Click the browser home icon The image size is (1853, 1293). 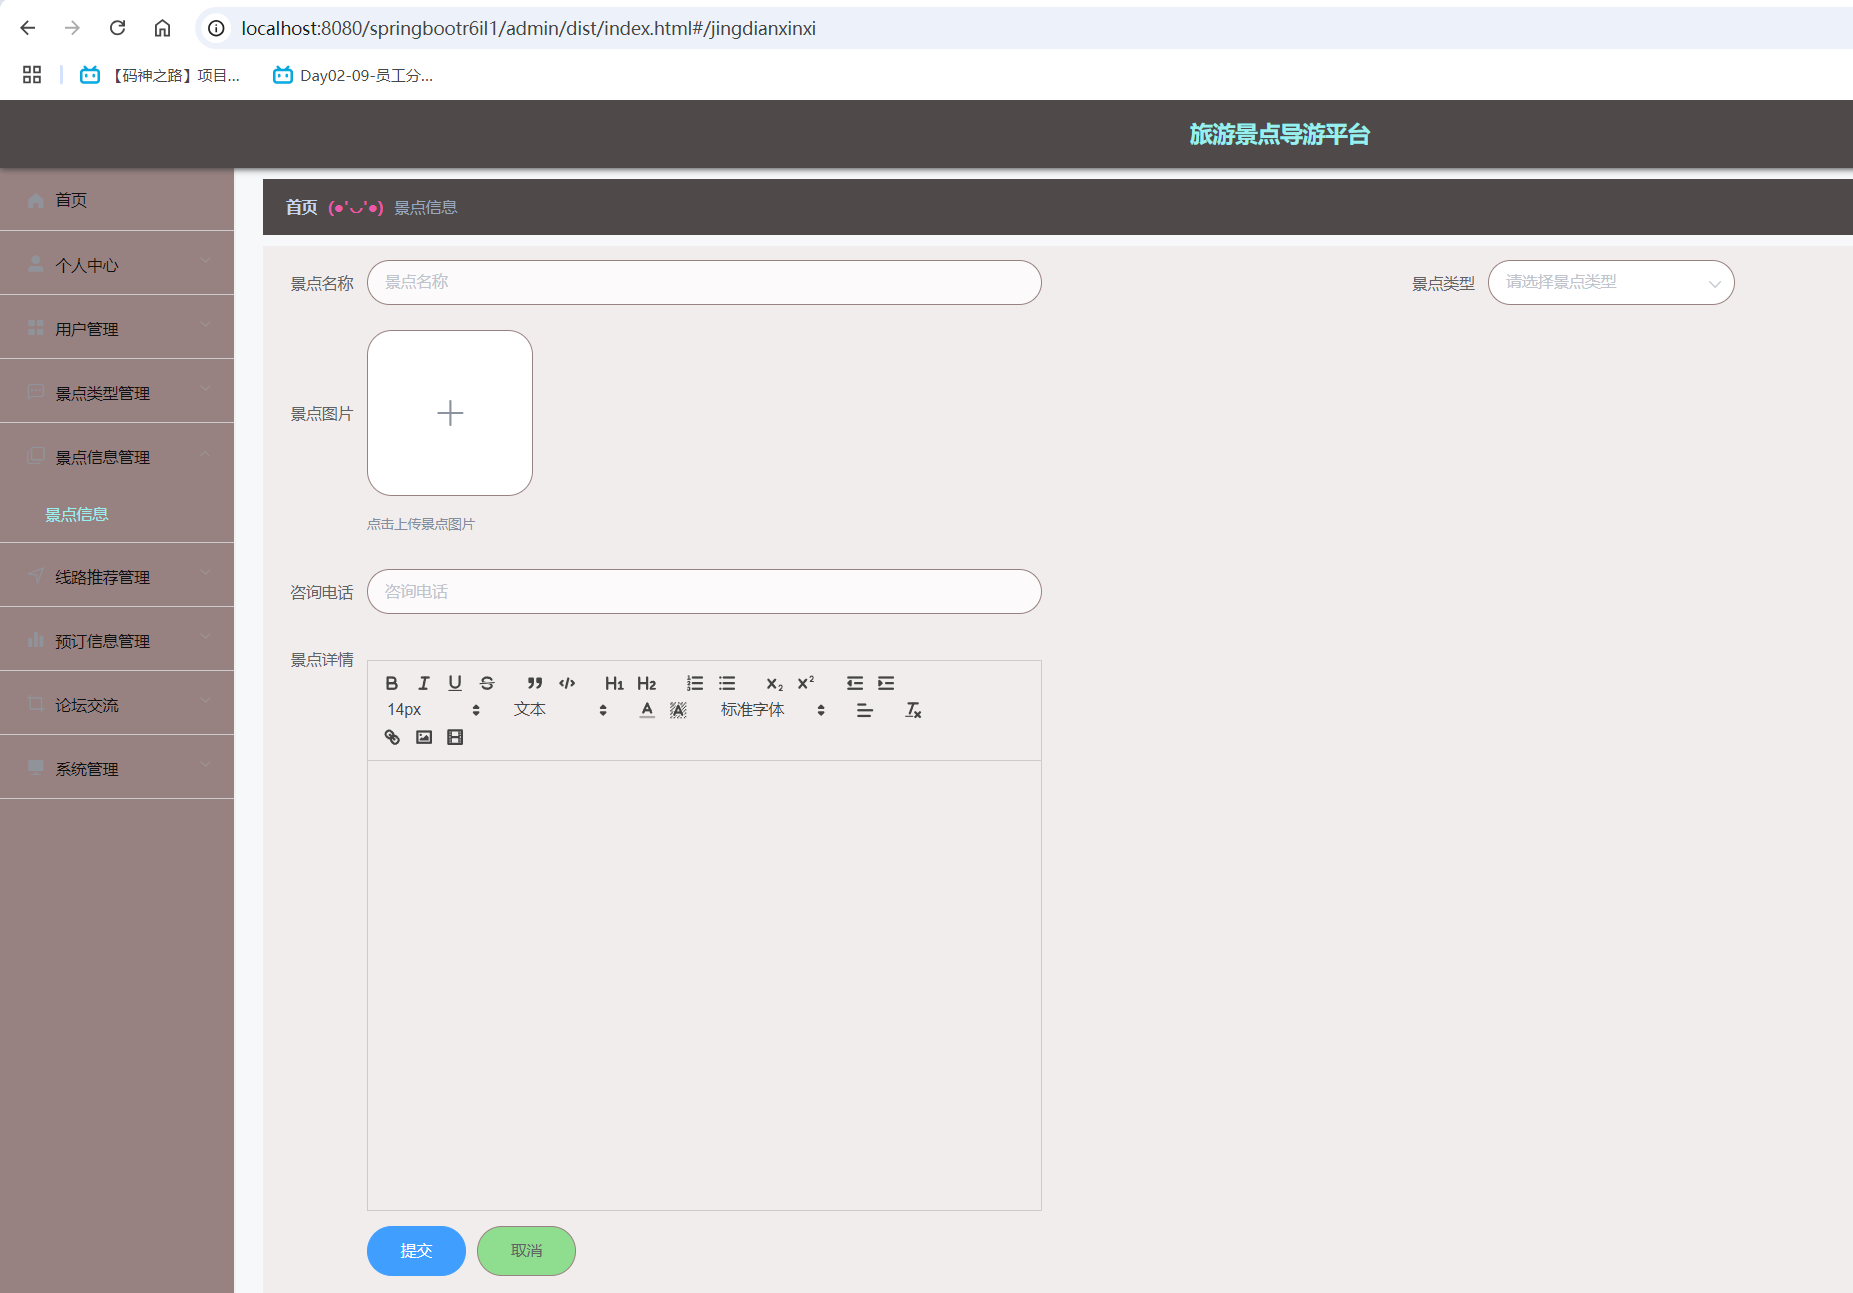tap(162, 28)
